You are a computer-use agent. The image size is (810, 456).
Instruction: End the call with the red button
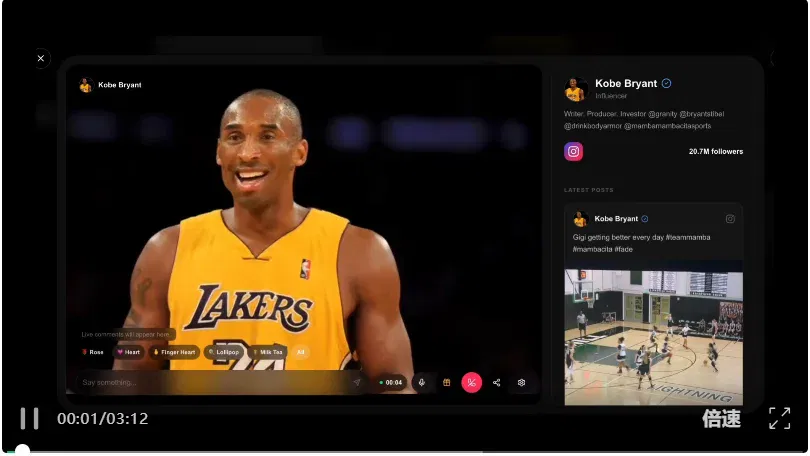pos(471,383)
